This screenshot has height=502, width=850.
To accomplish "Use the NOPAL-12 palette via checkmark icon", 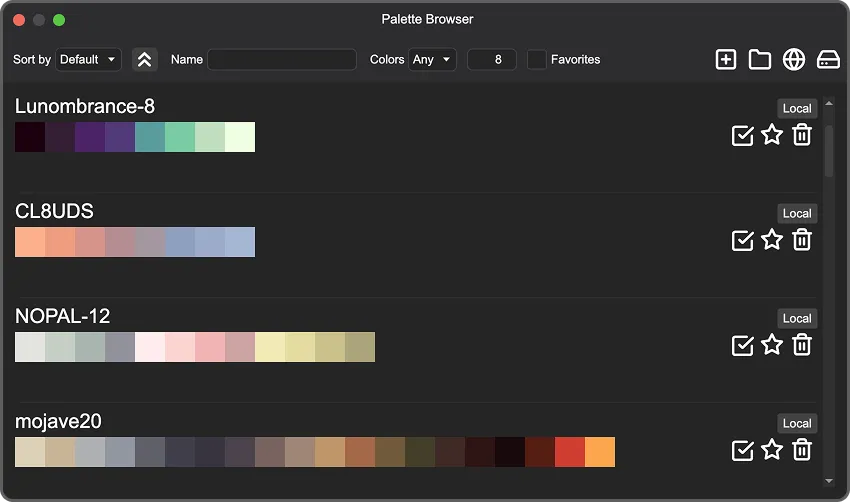I will point(742,345).
